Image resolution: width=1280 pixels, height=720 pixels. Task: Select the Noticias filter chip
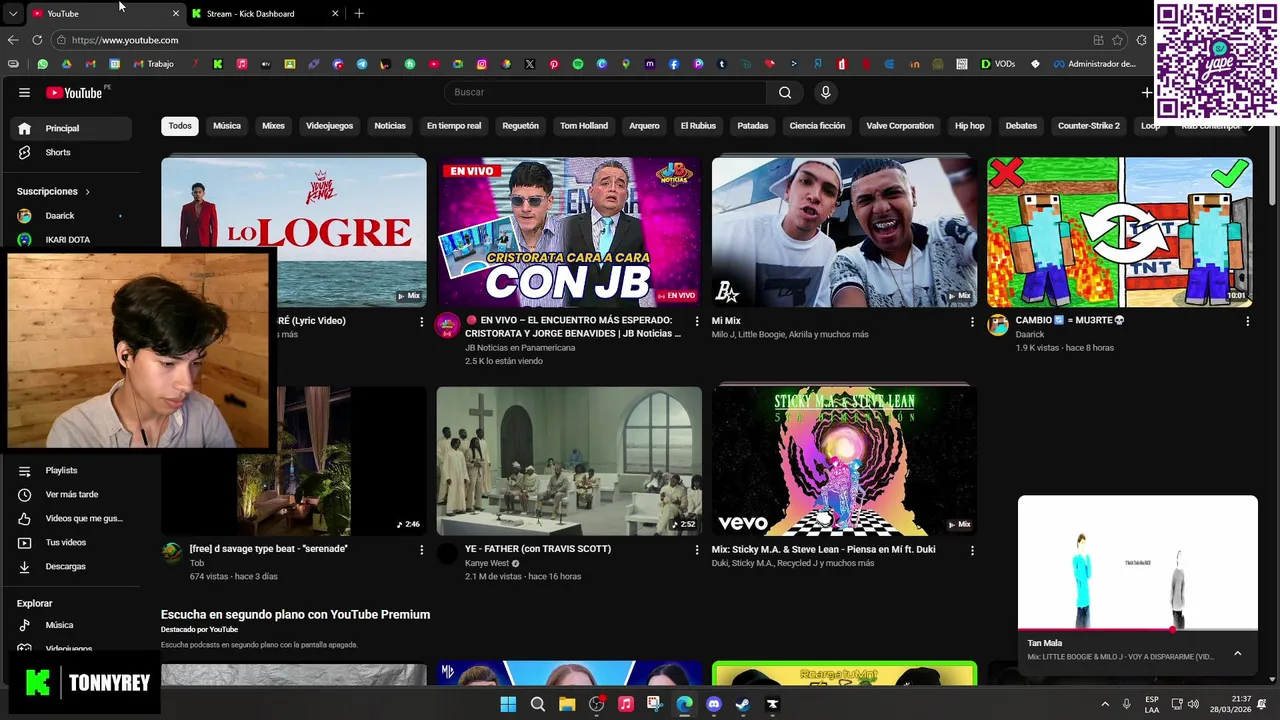[390, 126]
